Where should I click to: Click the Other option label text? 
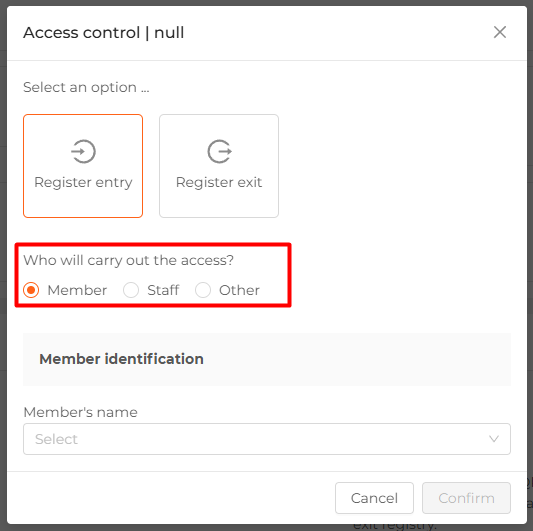(x=239, y=290)
